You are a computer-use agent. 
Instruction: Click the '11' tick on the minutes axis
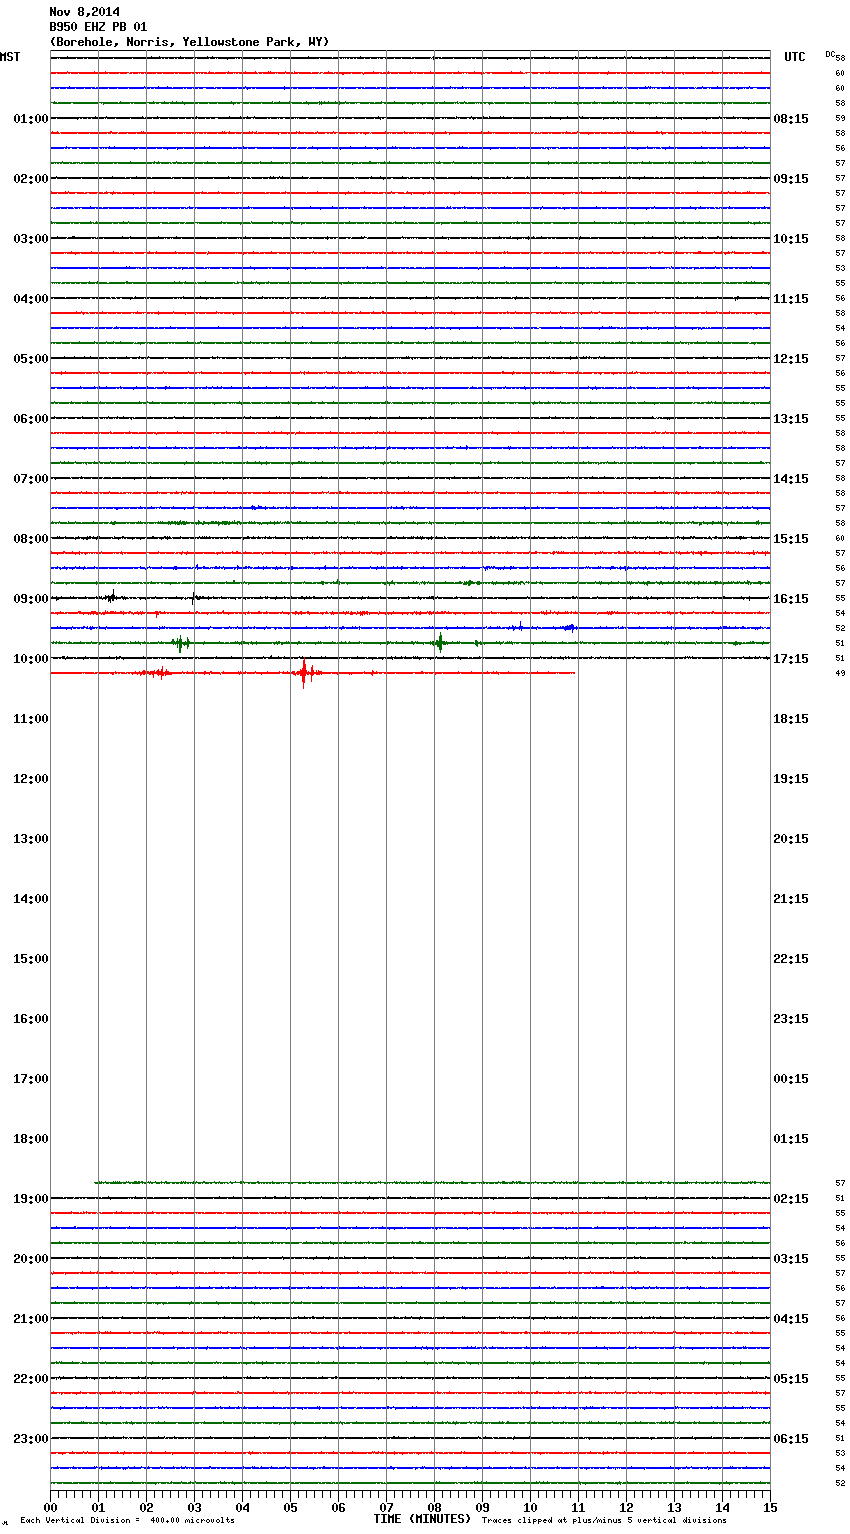578,1507
